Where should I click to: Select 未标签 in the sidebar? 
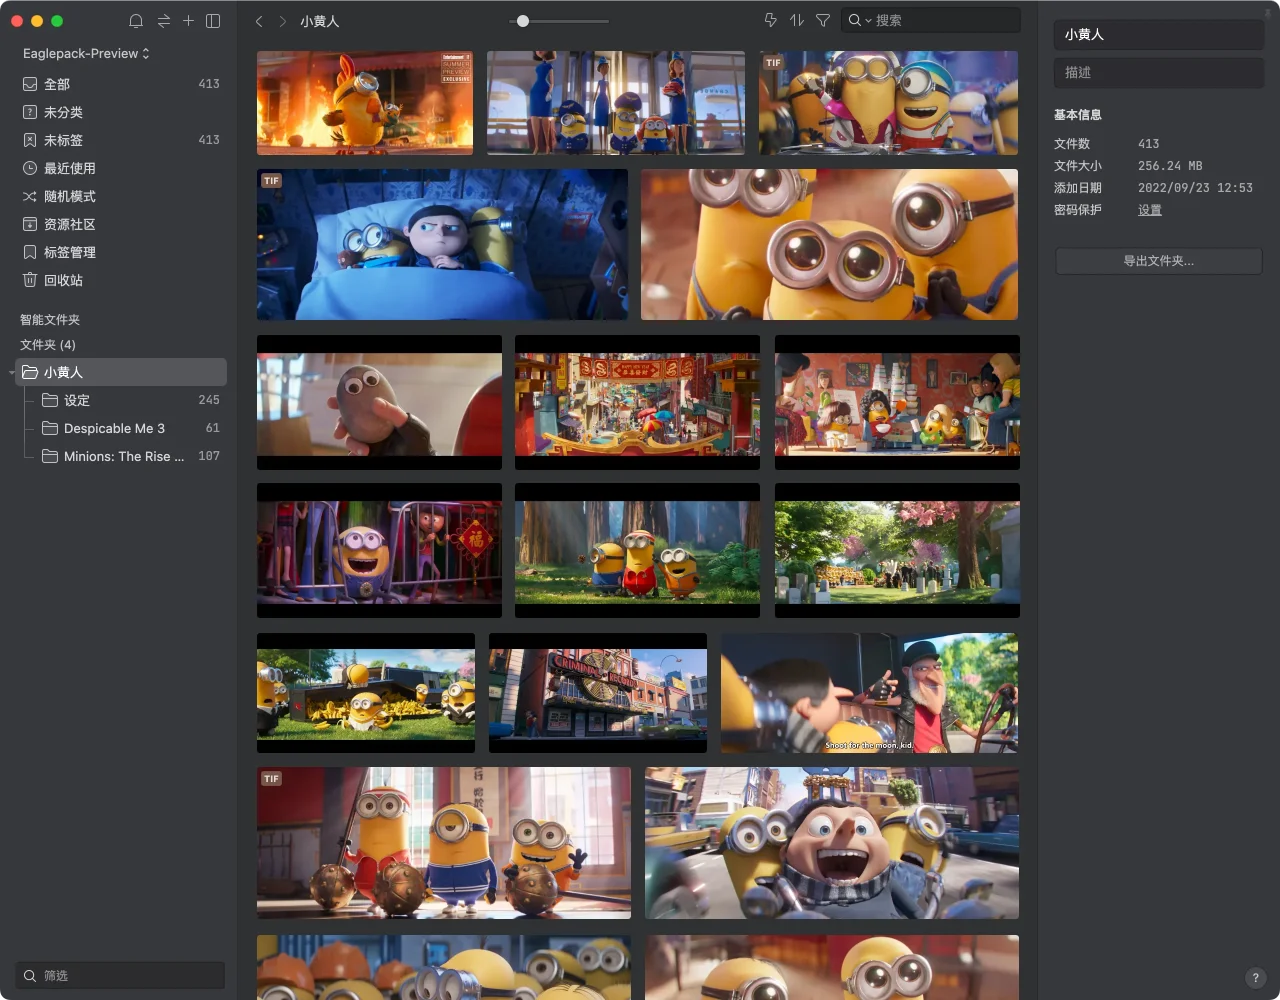tap(122, 140)
